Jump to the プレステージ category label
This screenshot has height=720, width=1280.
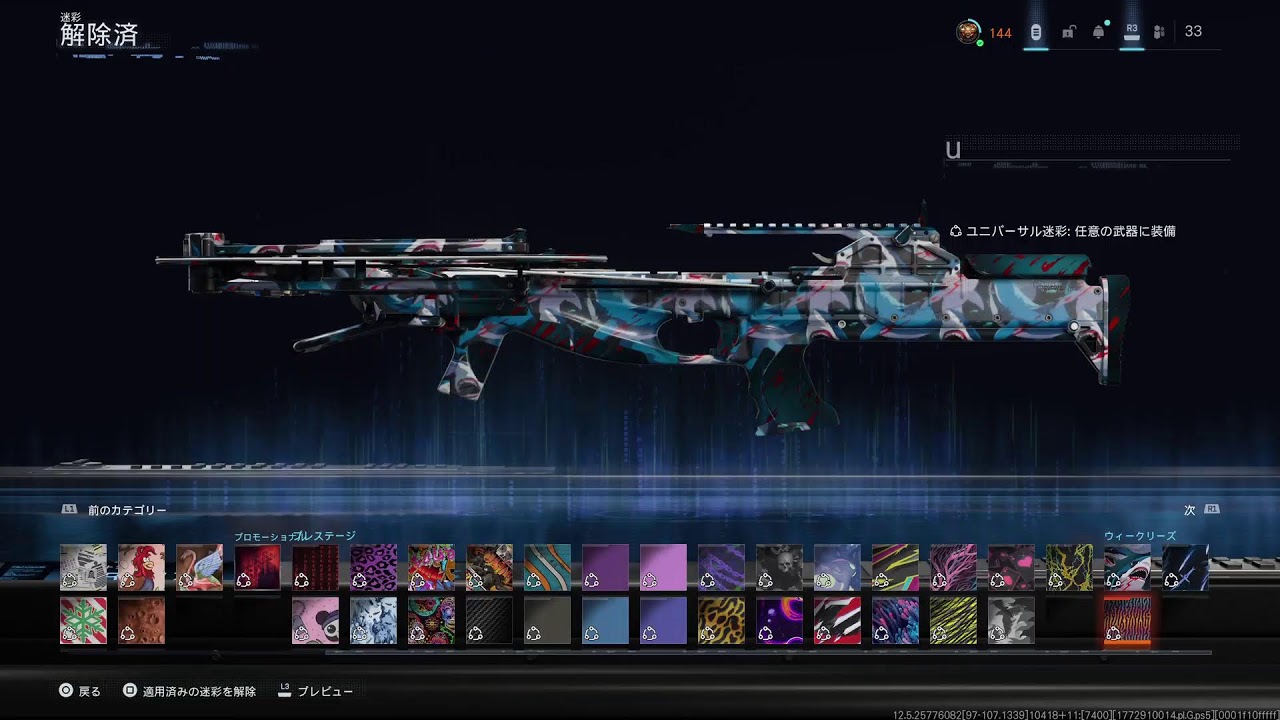[x=326, y=536]
